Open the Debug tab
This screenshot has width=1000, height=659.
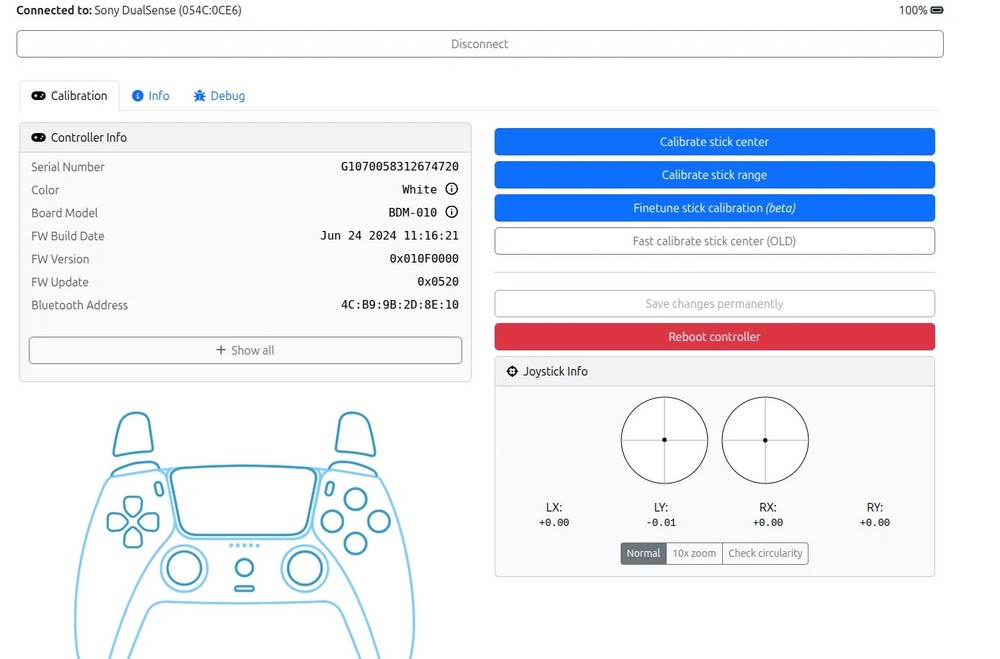(x=218, y=95)
